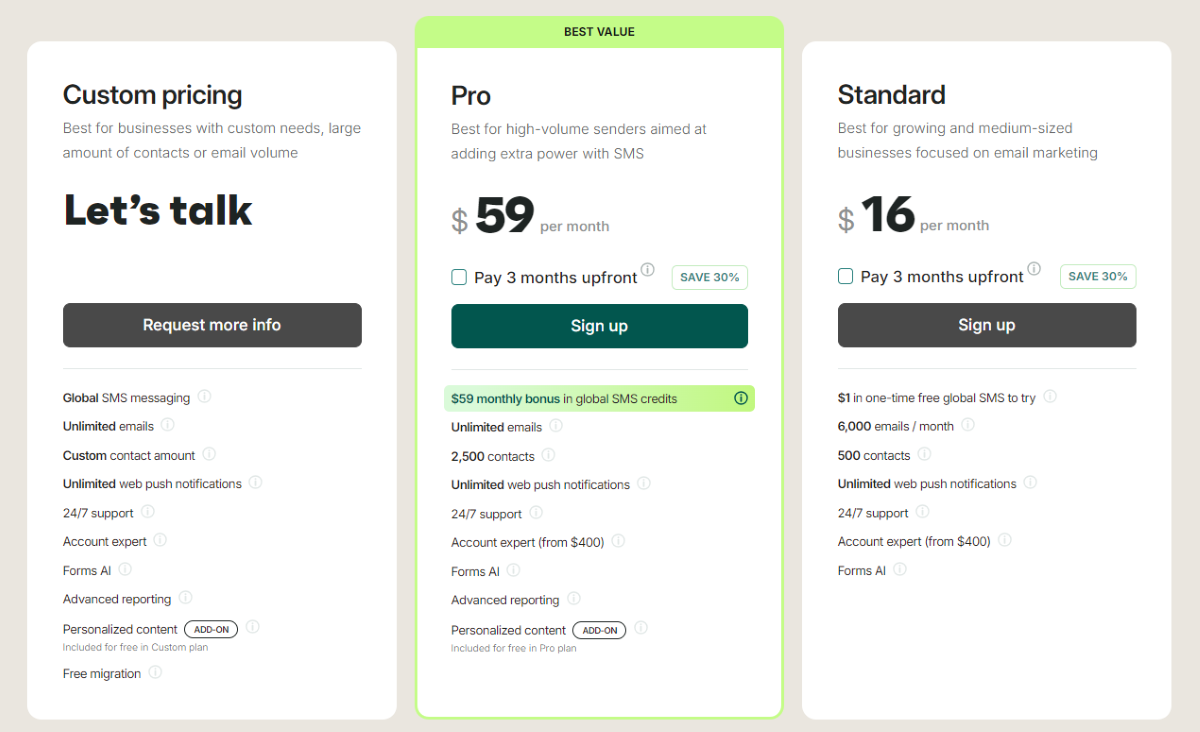
Task: Sign up for the Standard plan
Action: (x=986, y=325)
